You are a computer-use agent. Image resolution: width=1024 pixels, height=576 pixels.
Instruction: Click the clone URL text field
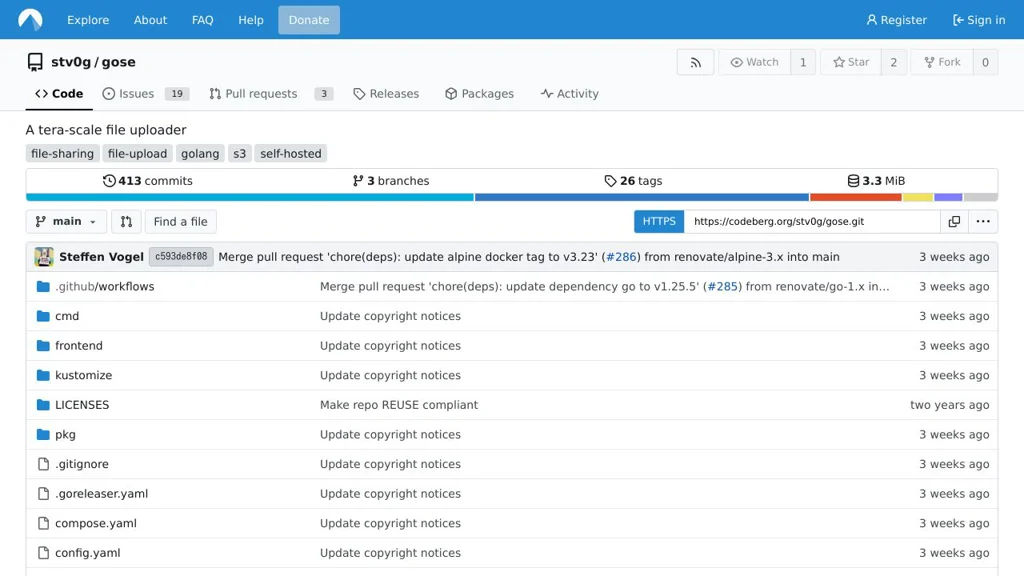pyautogui.click(x=810, y=222)
